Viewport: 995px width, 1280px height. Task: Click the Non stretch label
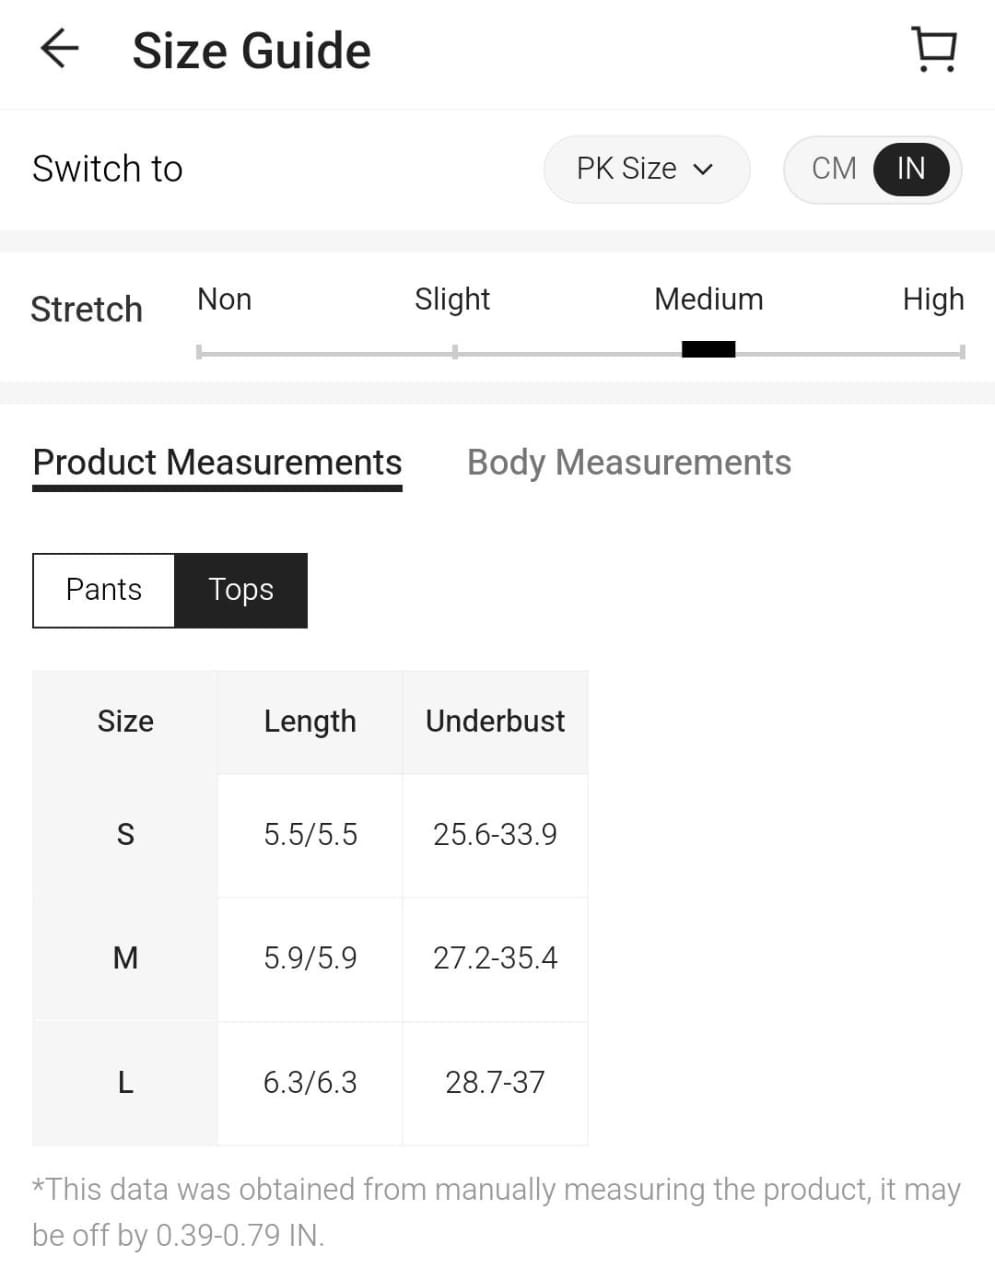tap(224, 299)
